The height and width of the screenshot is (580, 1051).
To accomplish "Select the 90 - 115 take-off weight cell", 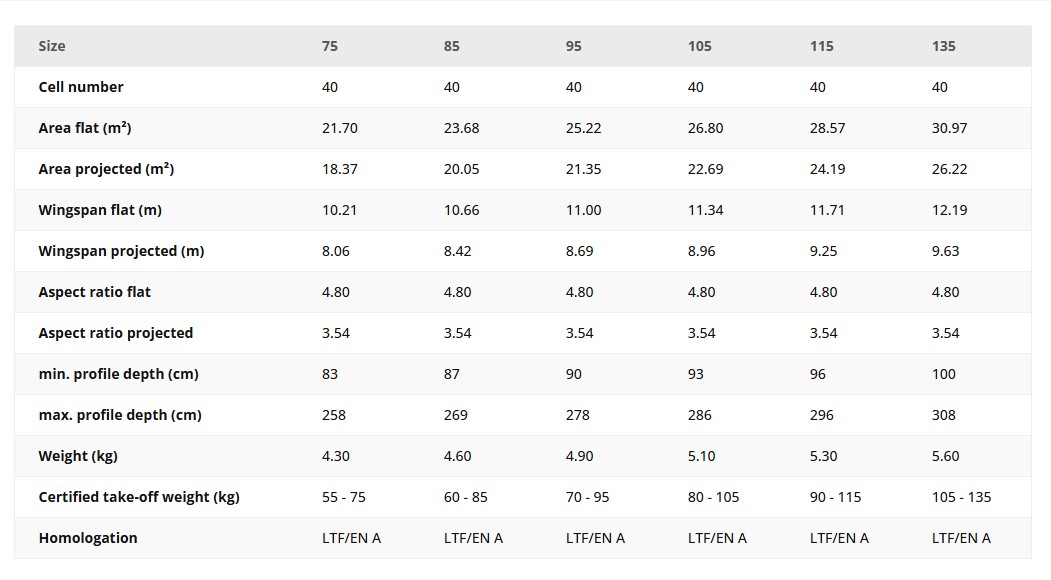I will pos(835,497).
